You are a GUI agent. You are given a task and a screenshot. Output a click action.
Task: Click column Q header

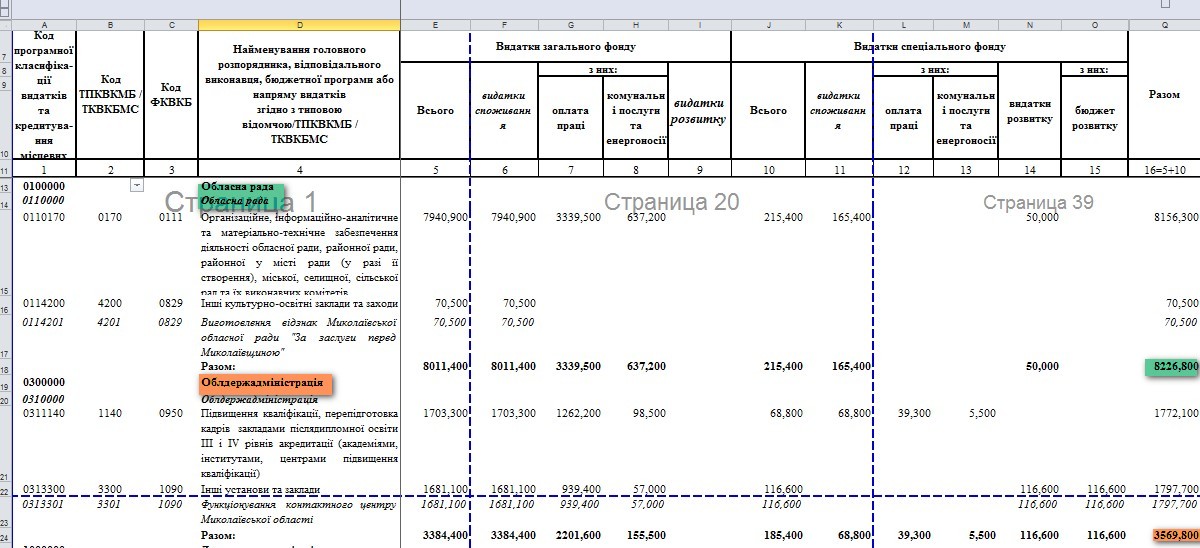(x=1164, y=23)
